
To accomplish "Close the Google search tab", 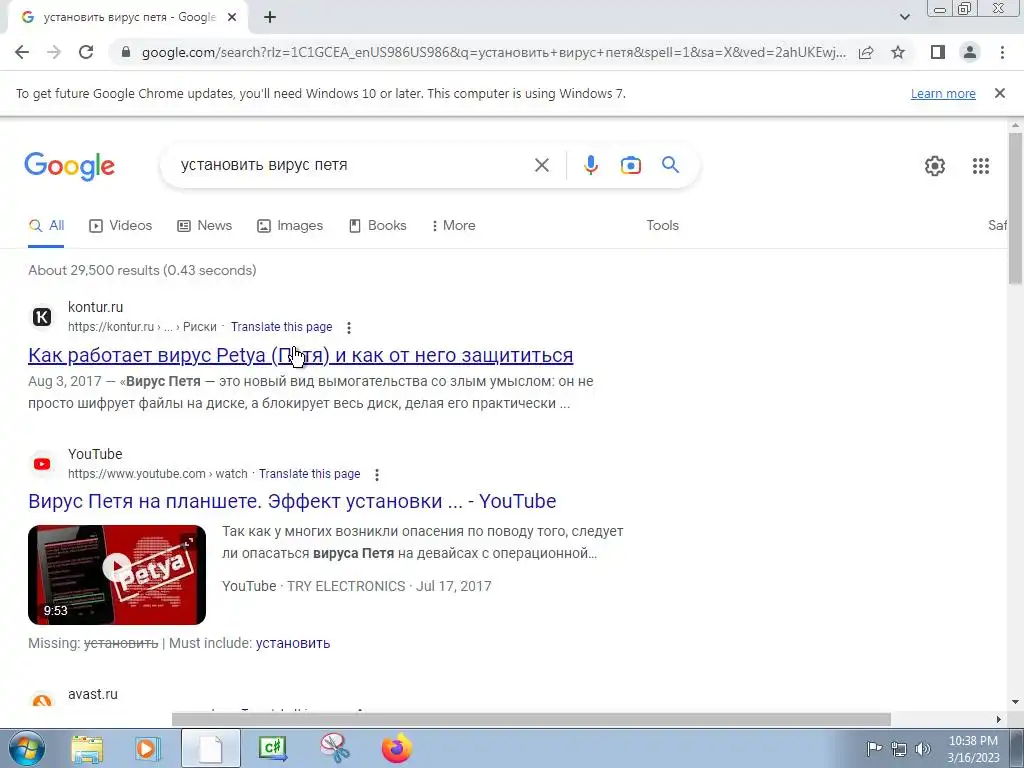I will 232,18.
